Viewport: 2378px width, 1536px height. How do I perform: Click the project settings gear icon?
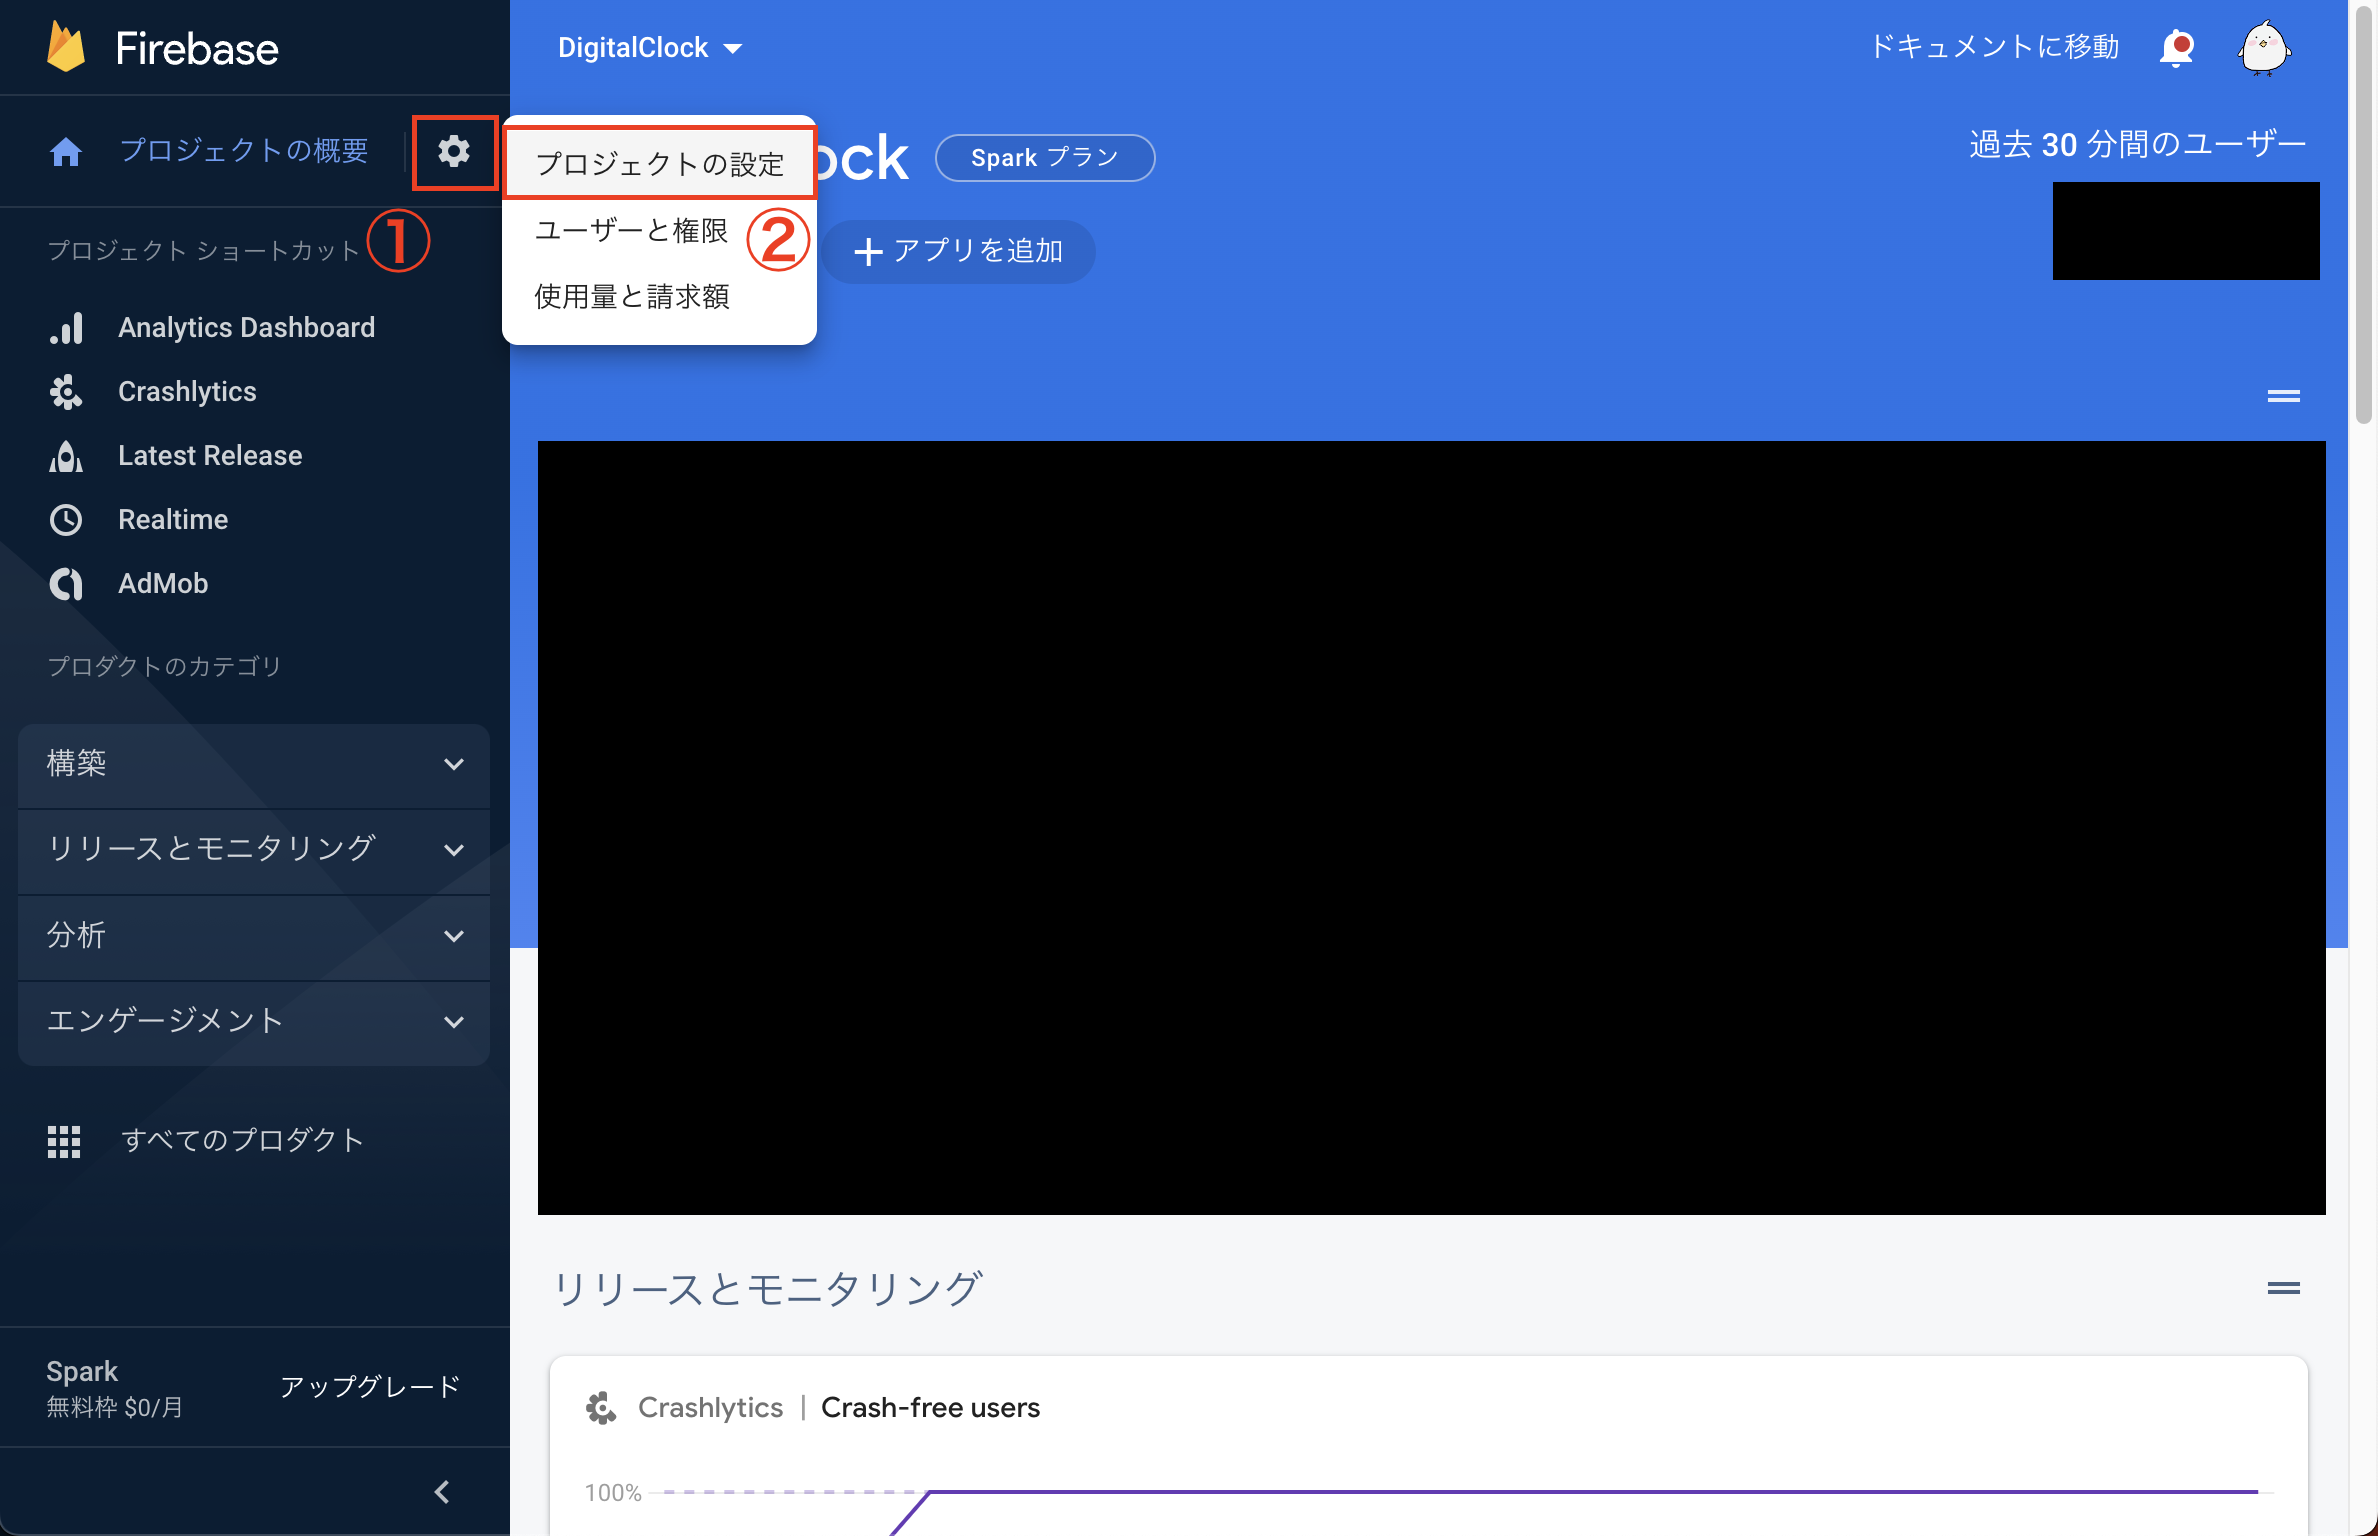455,152
